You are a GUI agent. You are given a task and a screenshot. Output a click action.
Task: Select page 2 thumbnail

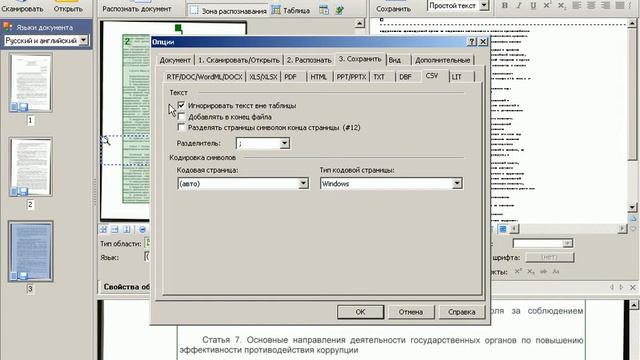31,167
